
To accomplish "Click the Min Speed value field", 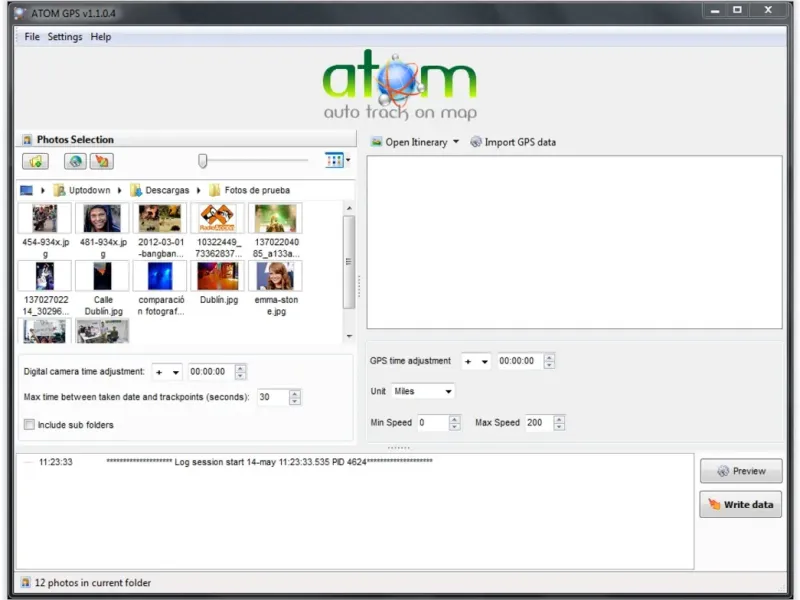I will coord(433,423).
